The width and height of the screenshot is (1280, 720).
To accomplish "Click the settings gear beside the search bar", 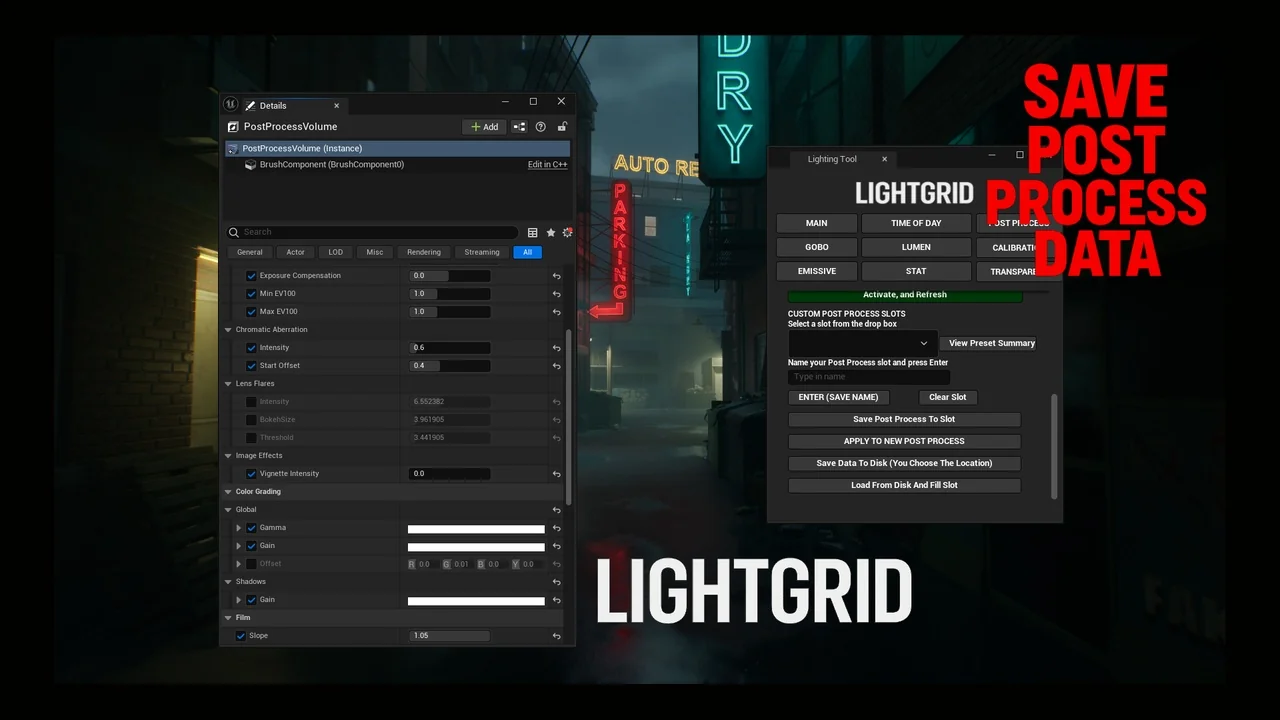I will pos(567,232).
